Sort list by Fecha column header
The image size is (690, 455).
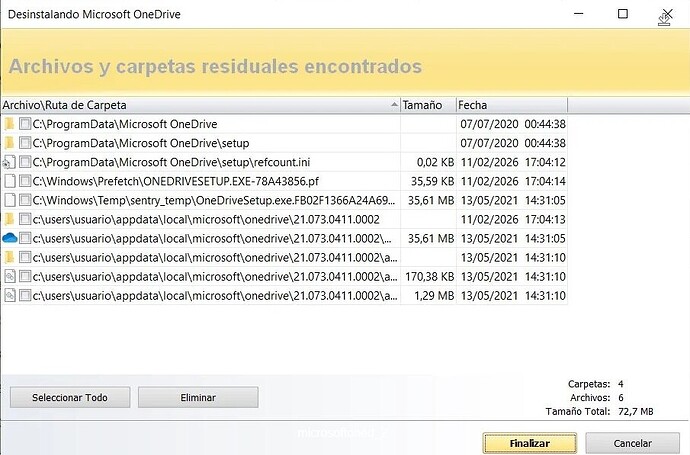click(x=512, y=105)
